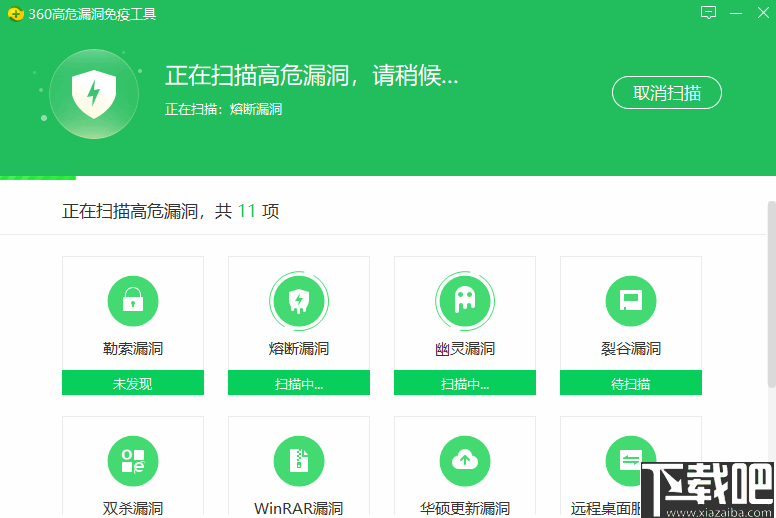
Task: Minimize the 360 tool window
Action: 736,13
